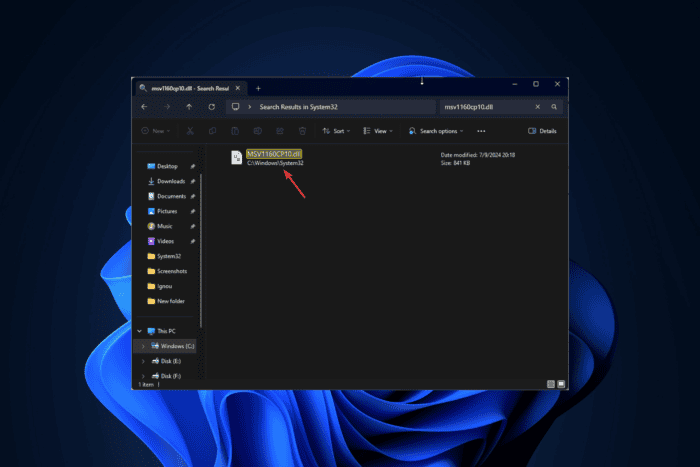This screenshot has width=700, height=467.
Task: Open System32 folder in the sidebar
Action: coord(169,256)
